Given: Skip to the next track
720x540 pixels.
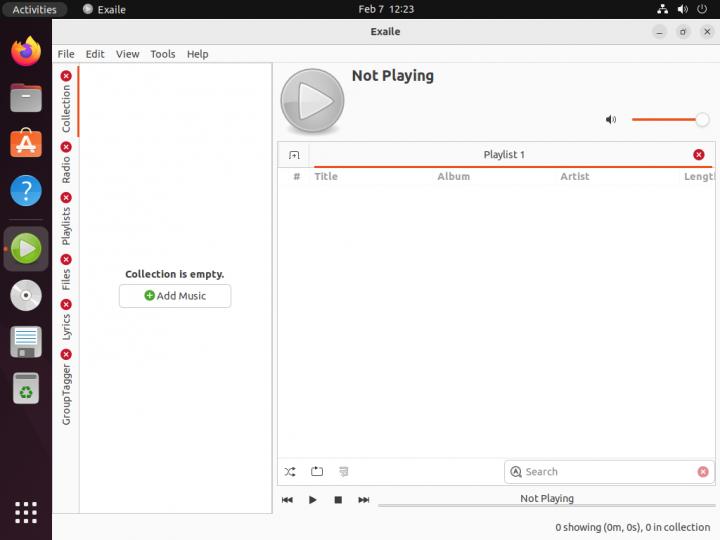Looking at the screenshot, I should 364,499.
